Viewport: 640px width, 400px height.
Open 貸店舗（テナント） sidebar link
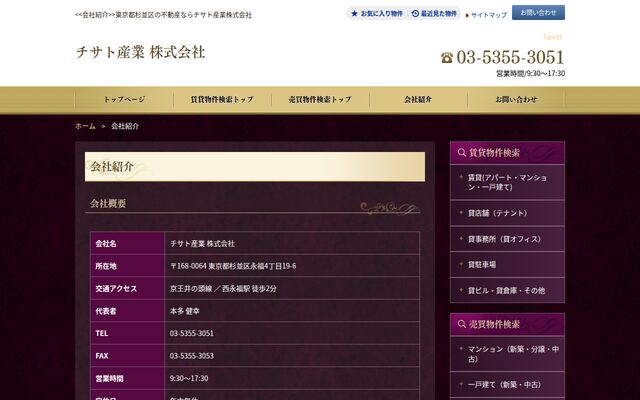tap(507, 213)
